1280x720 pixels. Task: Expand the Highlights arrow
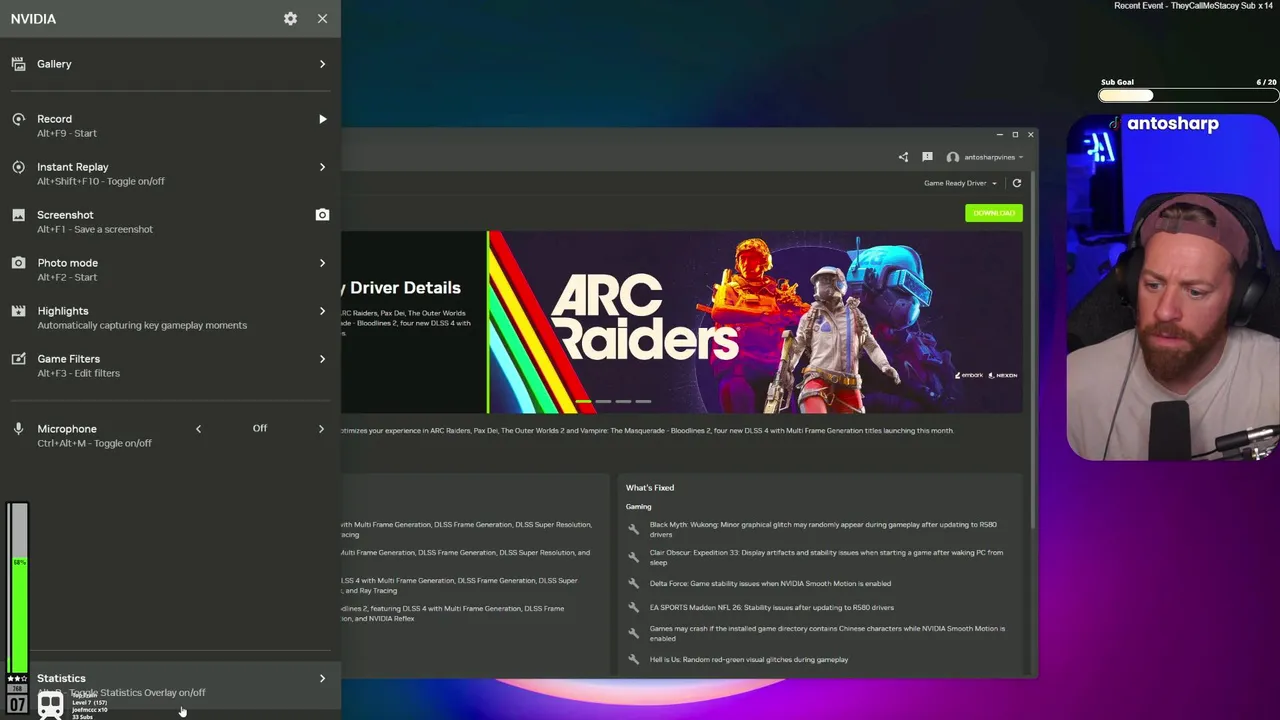pos(322,311)
